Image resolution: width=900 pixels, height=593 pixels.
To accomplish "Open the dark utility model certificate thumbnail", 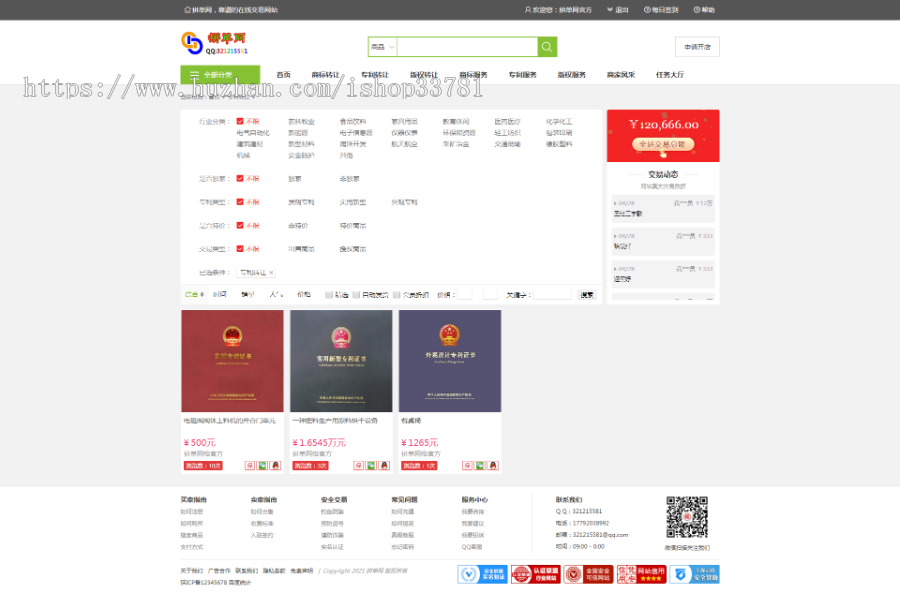I will 341,361.
